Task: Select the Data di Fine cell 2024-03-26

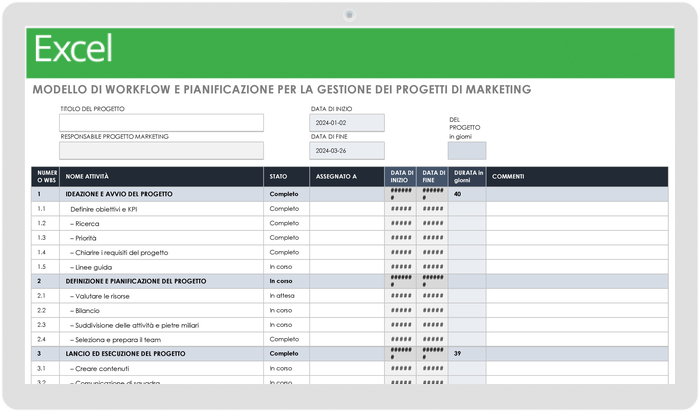Action: pyautogui.click(x=347, y=151)
